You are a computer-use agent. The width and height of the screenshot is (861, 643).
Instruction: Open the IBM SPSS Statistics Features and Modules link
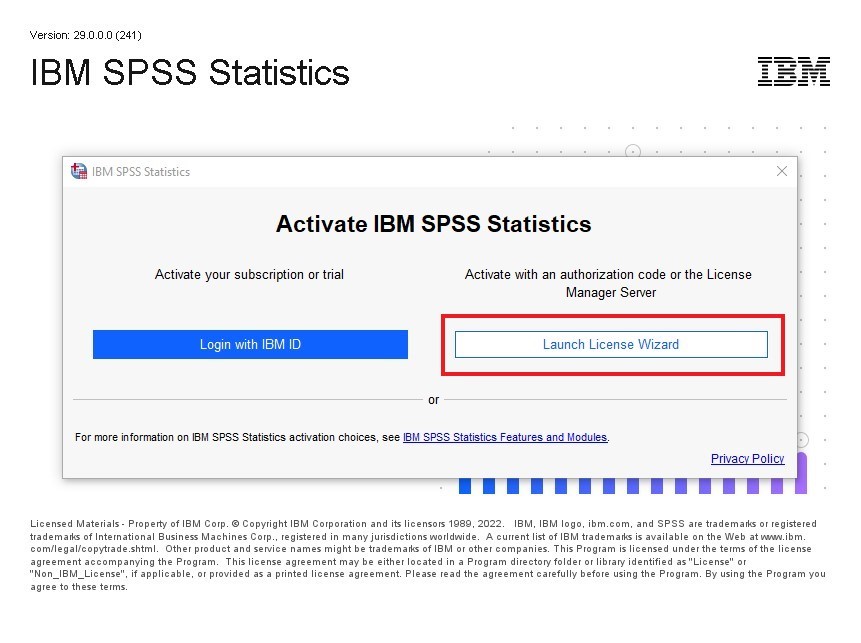[505, 437]
